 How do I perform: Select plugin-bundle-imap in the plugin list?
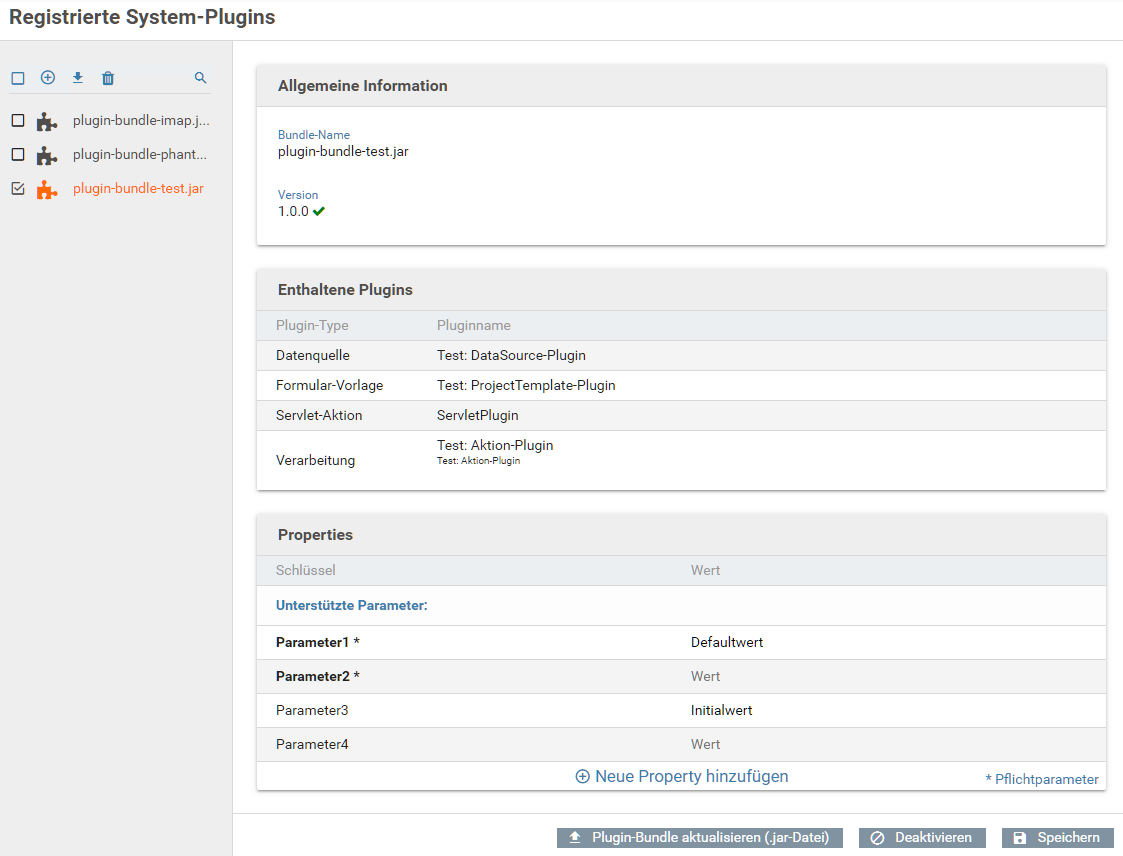(x=141, y=121)
